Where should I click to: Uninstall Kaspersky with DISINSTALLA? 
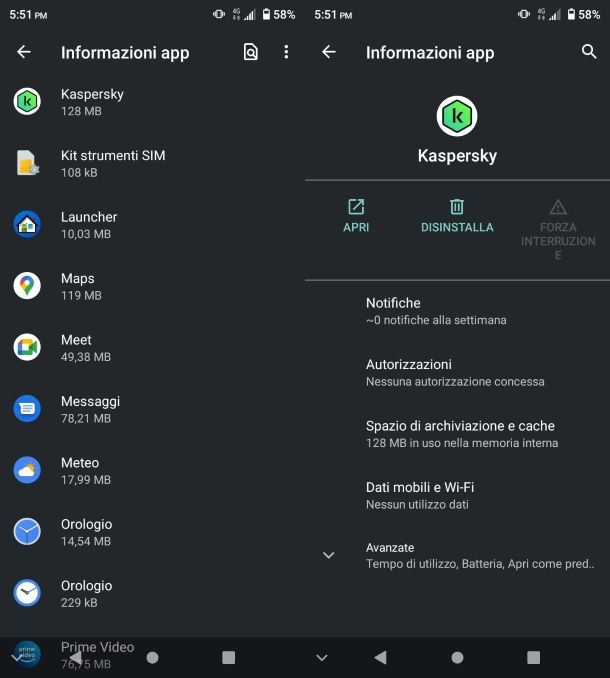(457, 216)
